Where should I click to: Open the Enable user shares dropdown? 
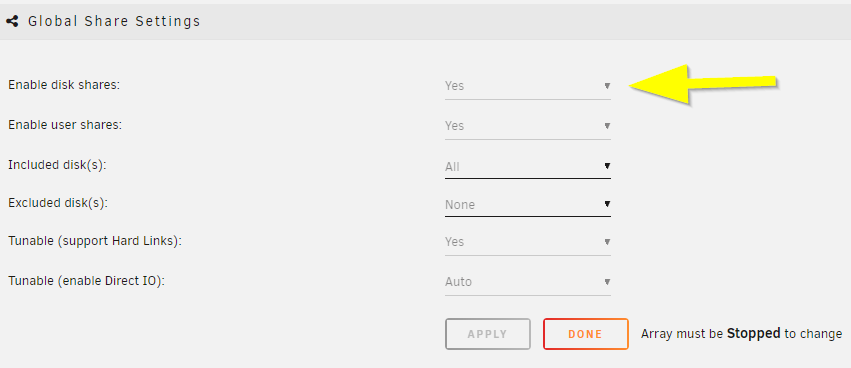(x=528, y=126)
